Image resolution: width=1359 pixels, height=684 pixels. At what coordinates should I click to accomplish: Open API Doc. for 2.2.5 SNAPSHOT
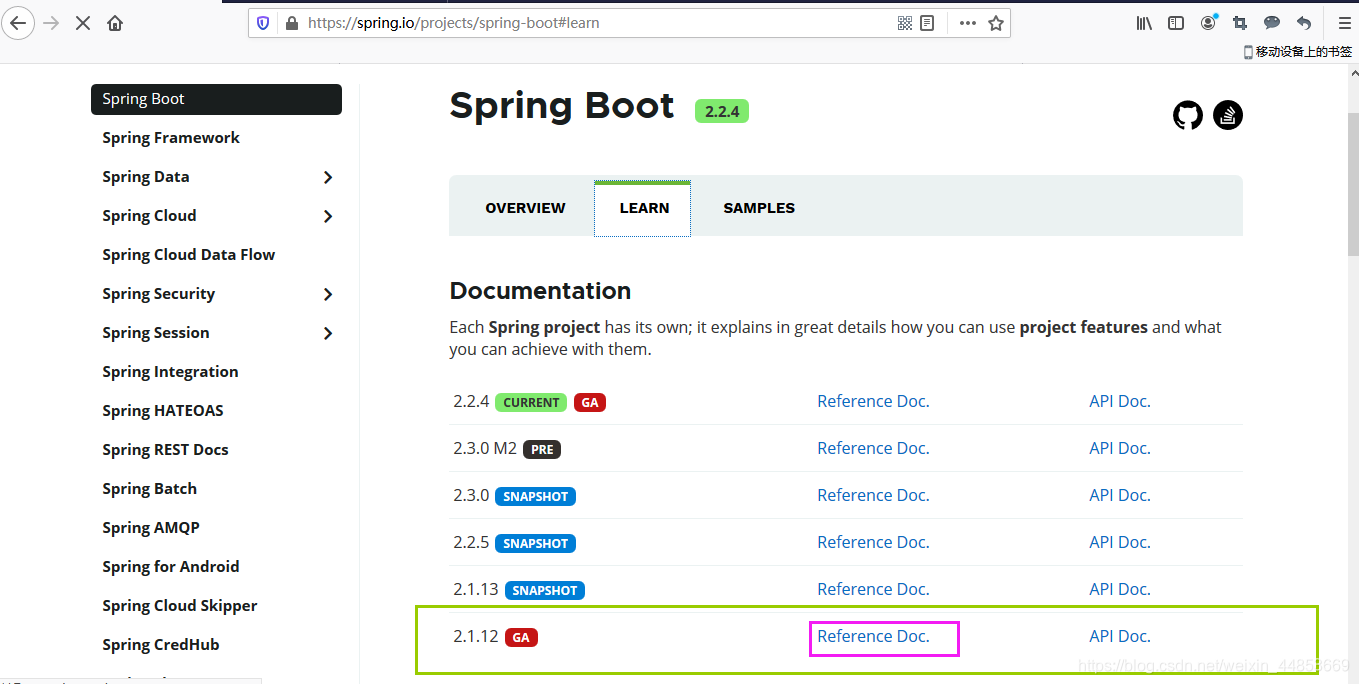click(x=1120, y=542)
